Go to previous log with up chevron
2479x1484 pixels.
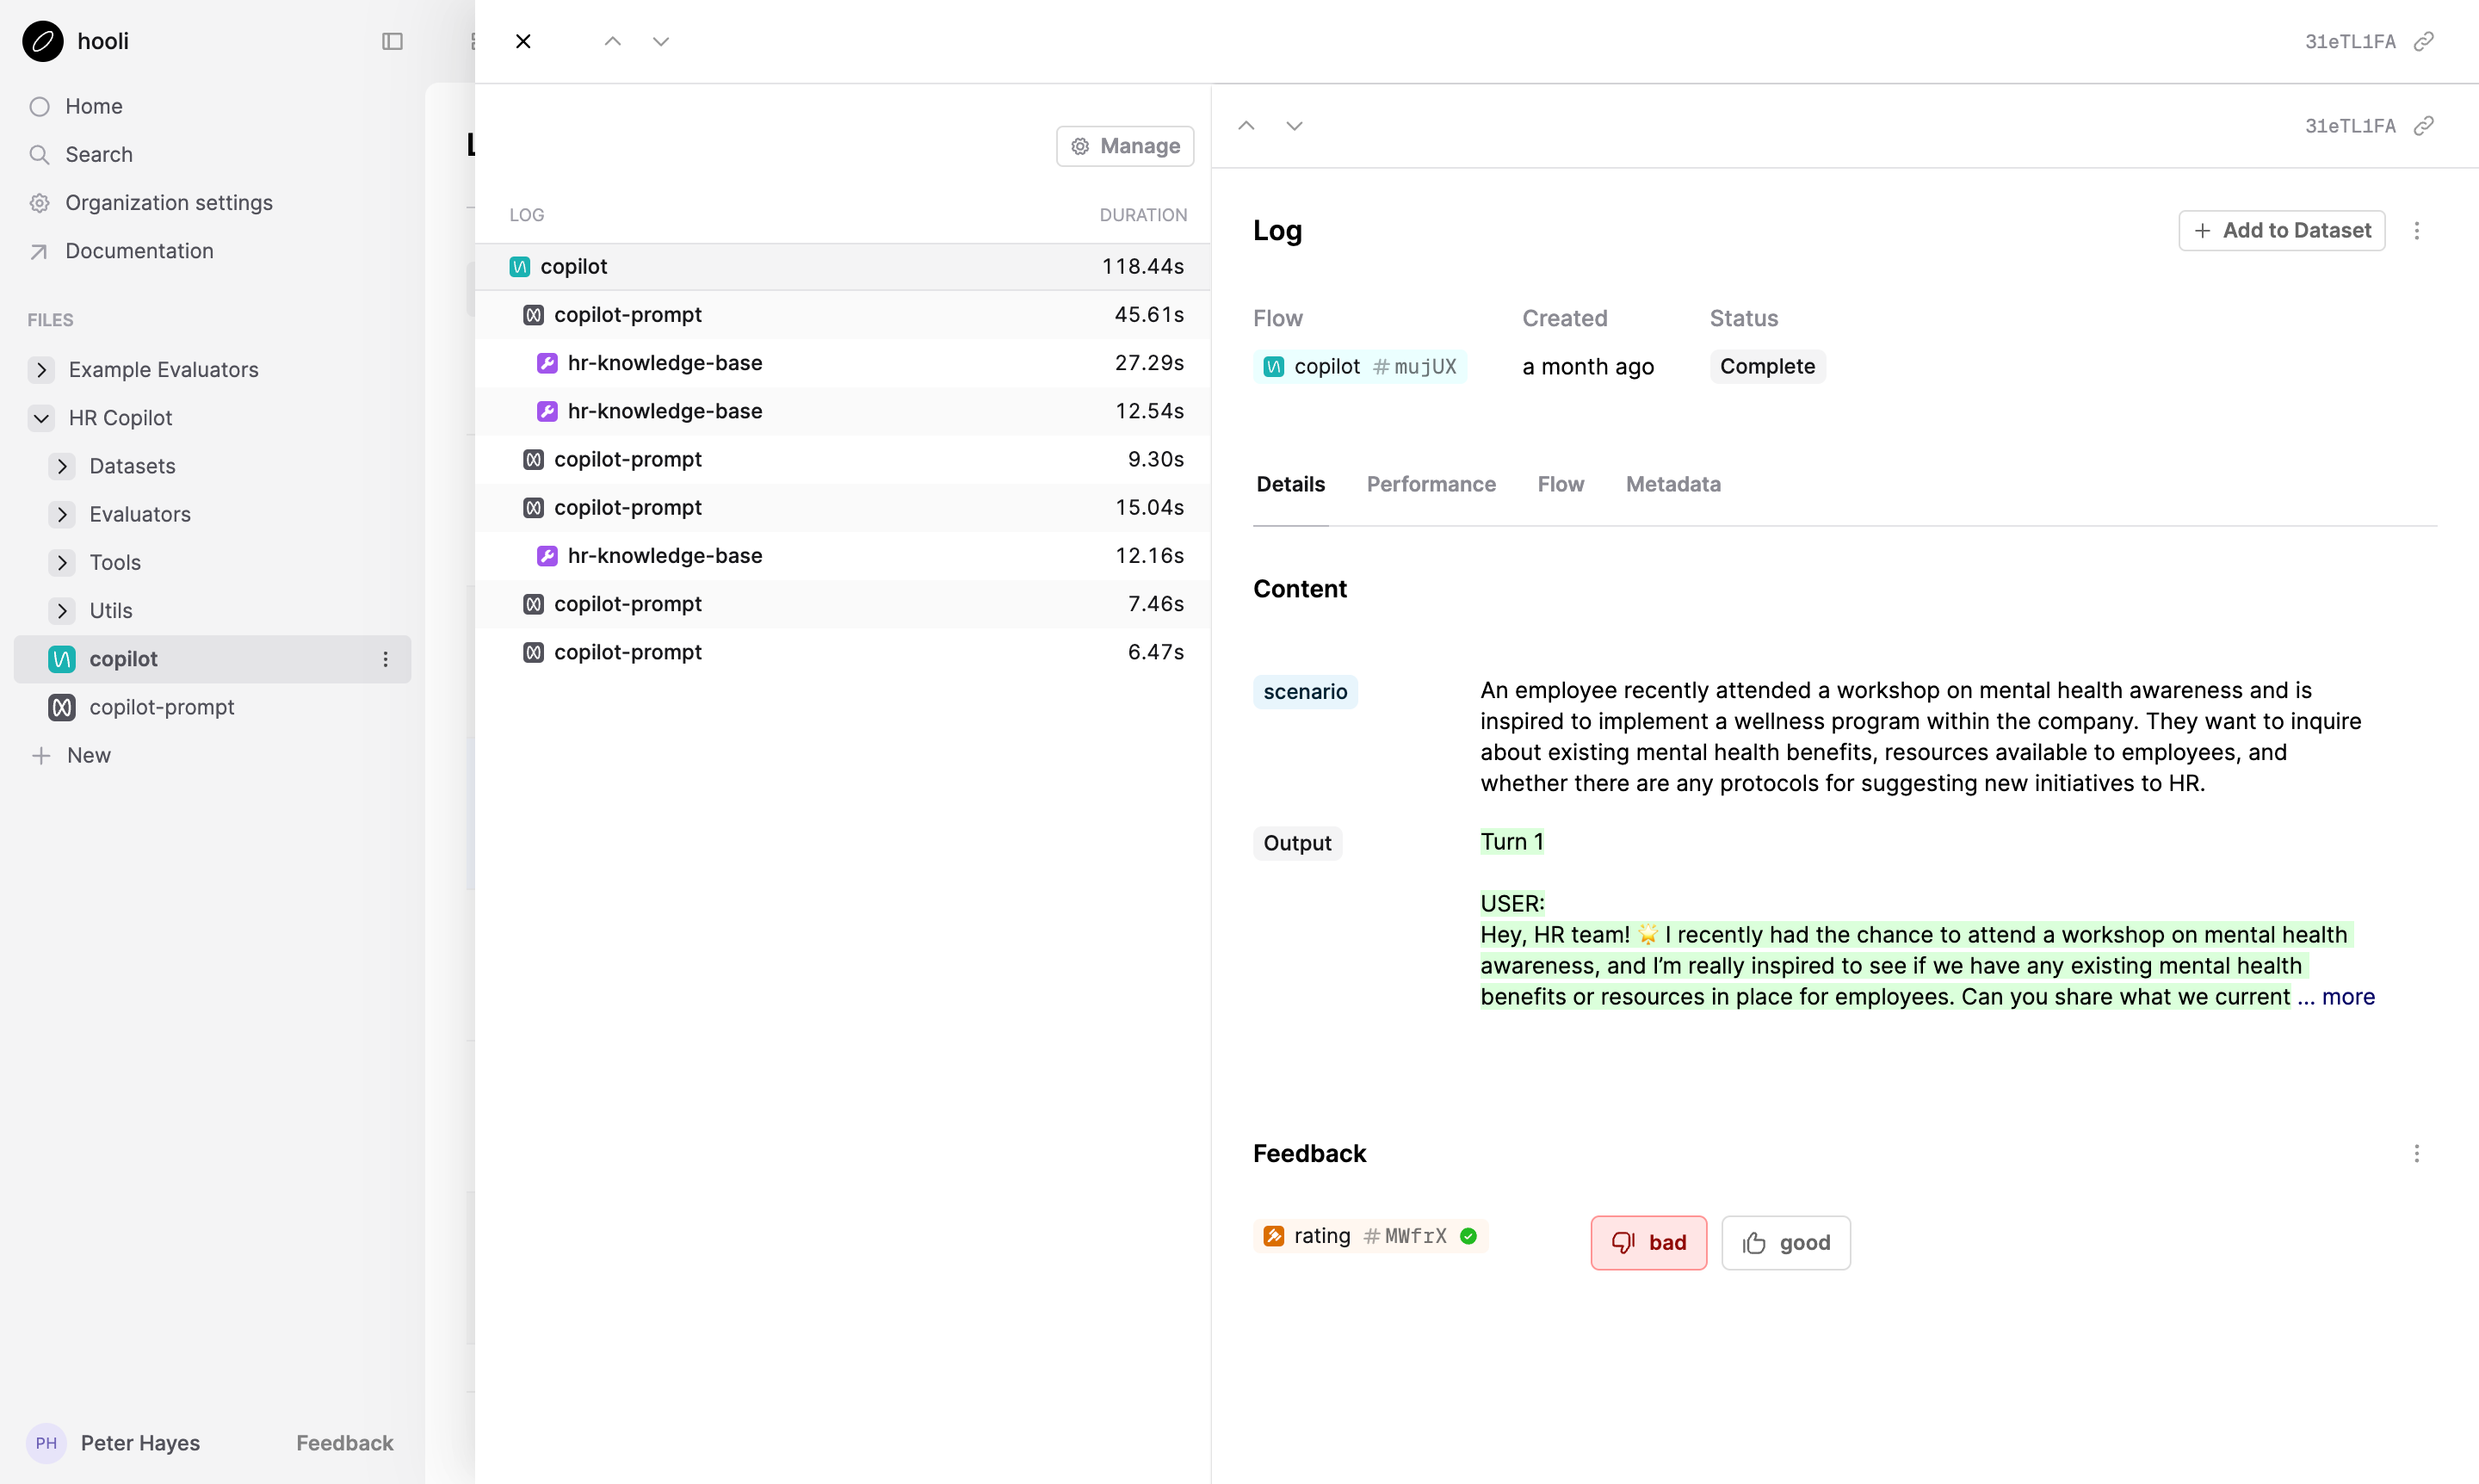tap(613, 41)
